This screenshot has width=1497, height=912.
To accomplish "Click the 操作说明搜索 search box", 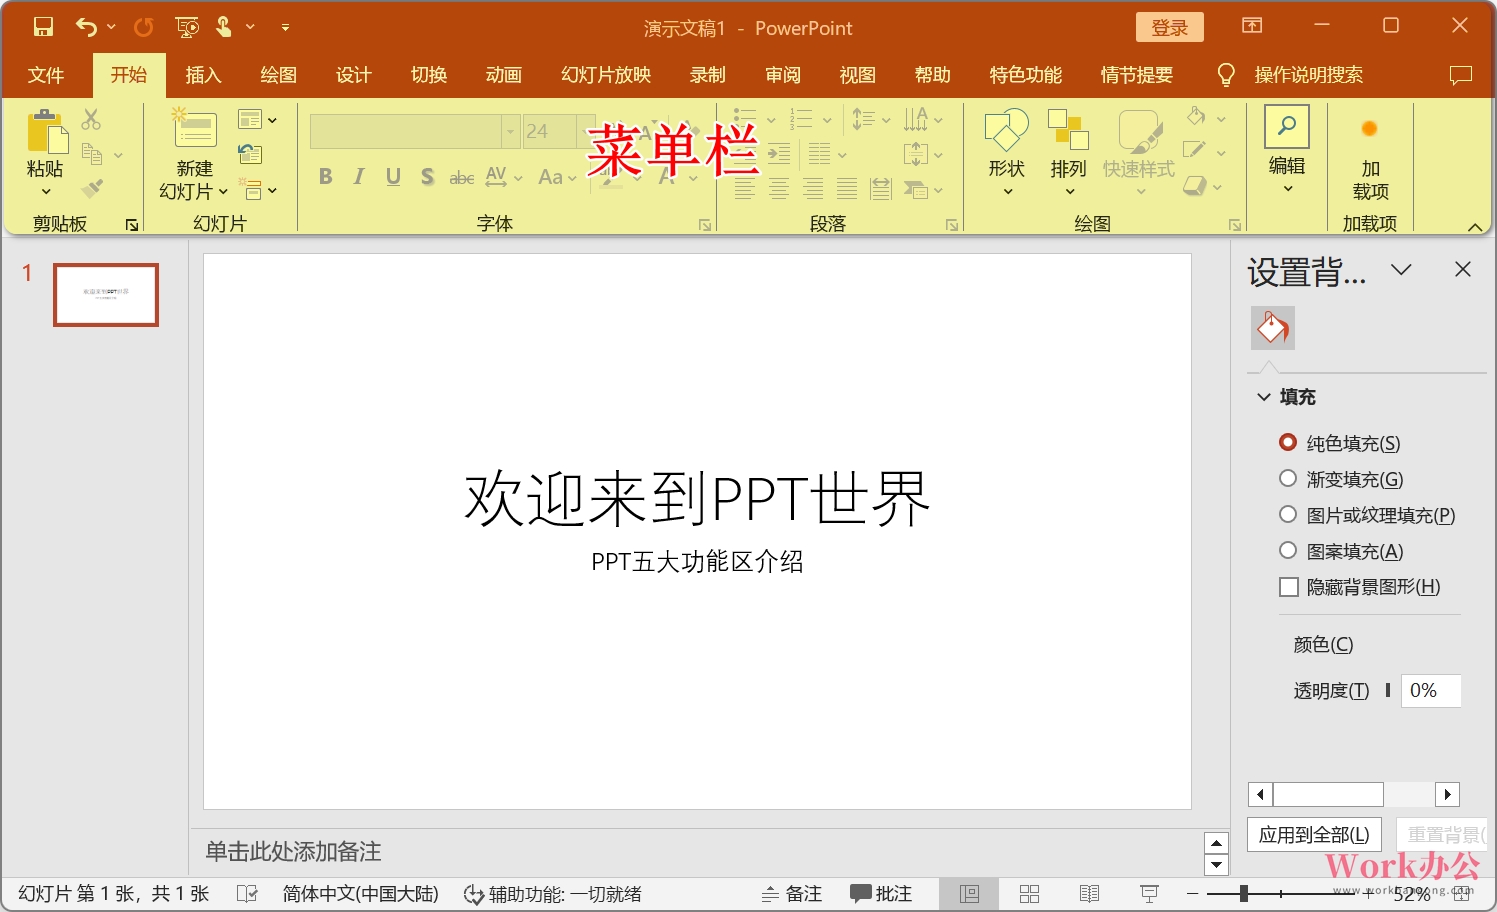I will [x=1308, y=75].
